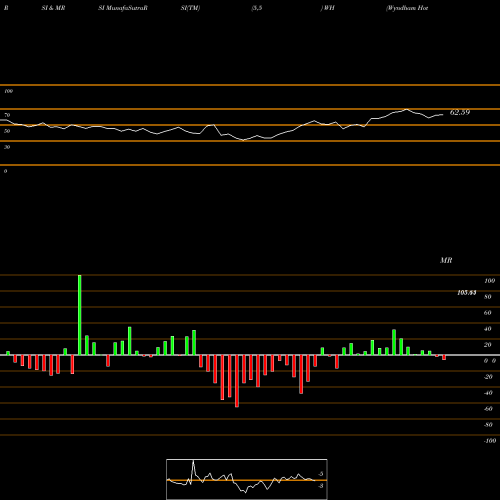The height and width of the screenshot is (500, 500).
Task: Click the MR axis label 60
Action: click(x=487, y=313)
